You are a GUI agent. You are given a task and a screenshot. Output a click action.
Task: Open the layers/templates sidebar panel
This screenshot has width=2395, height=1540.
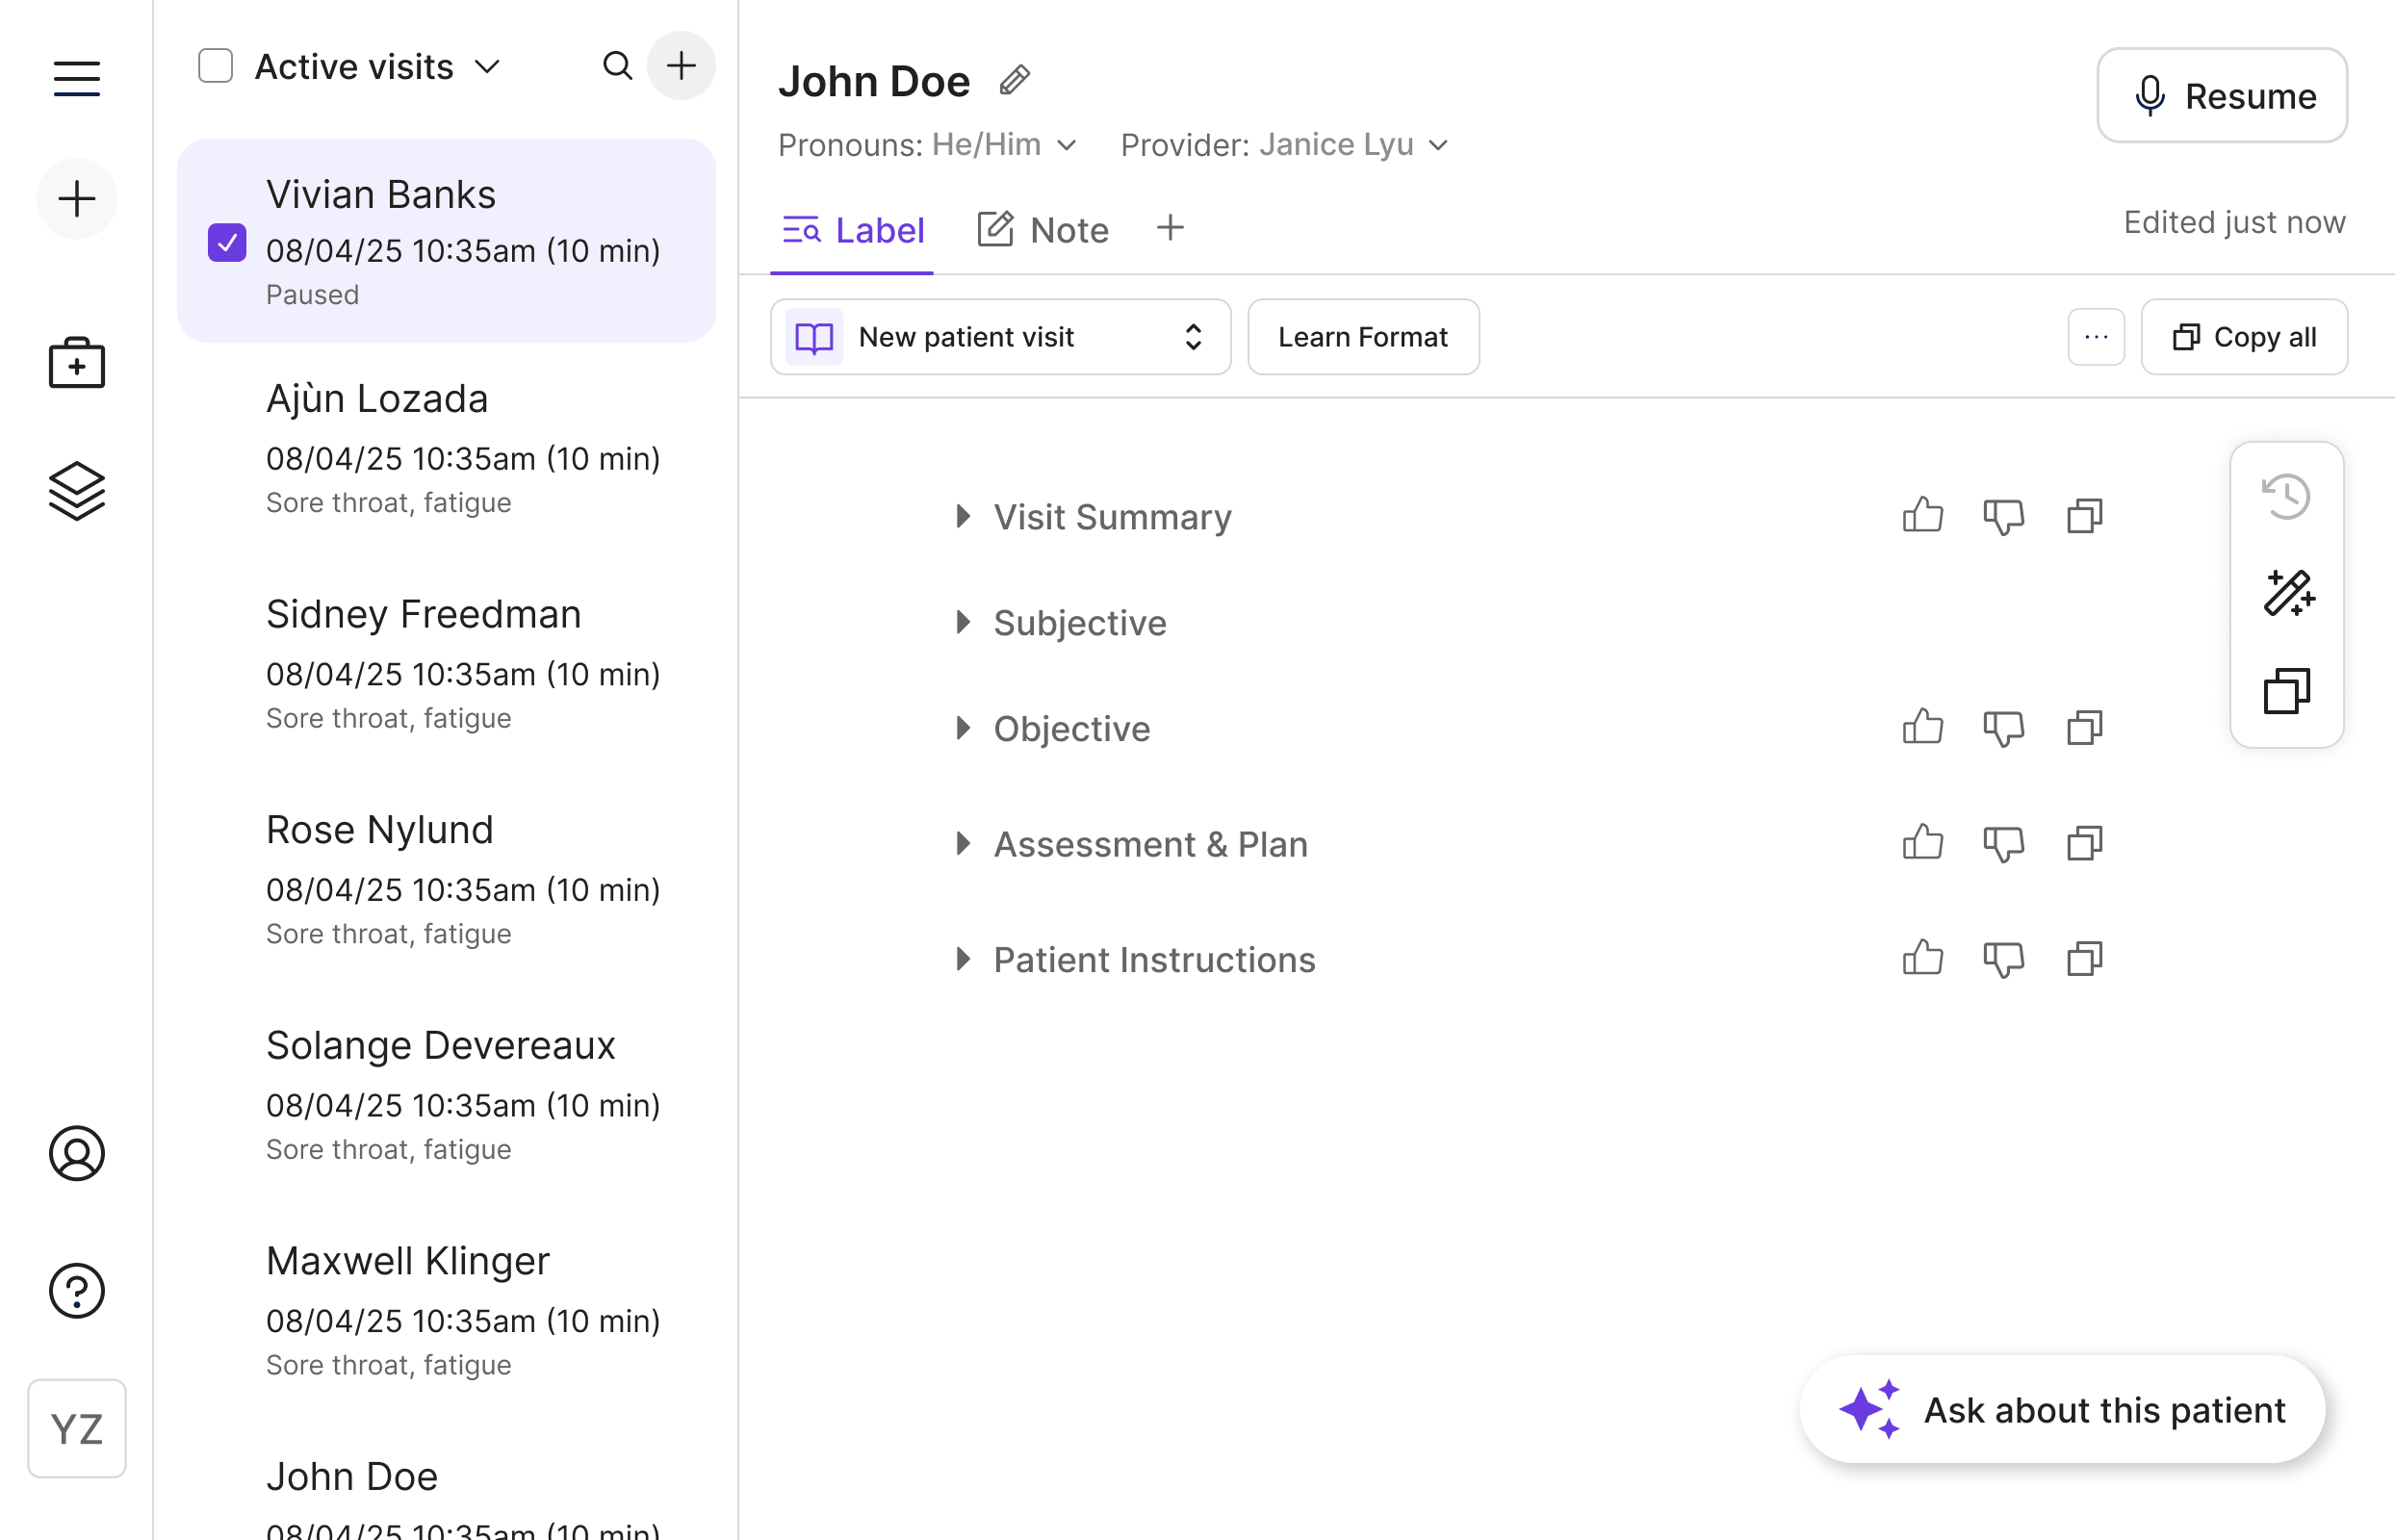pyautogui.click(x=76, y=490)
